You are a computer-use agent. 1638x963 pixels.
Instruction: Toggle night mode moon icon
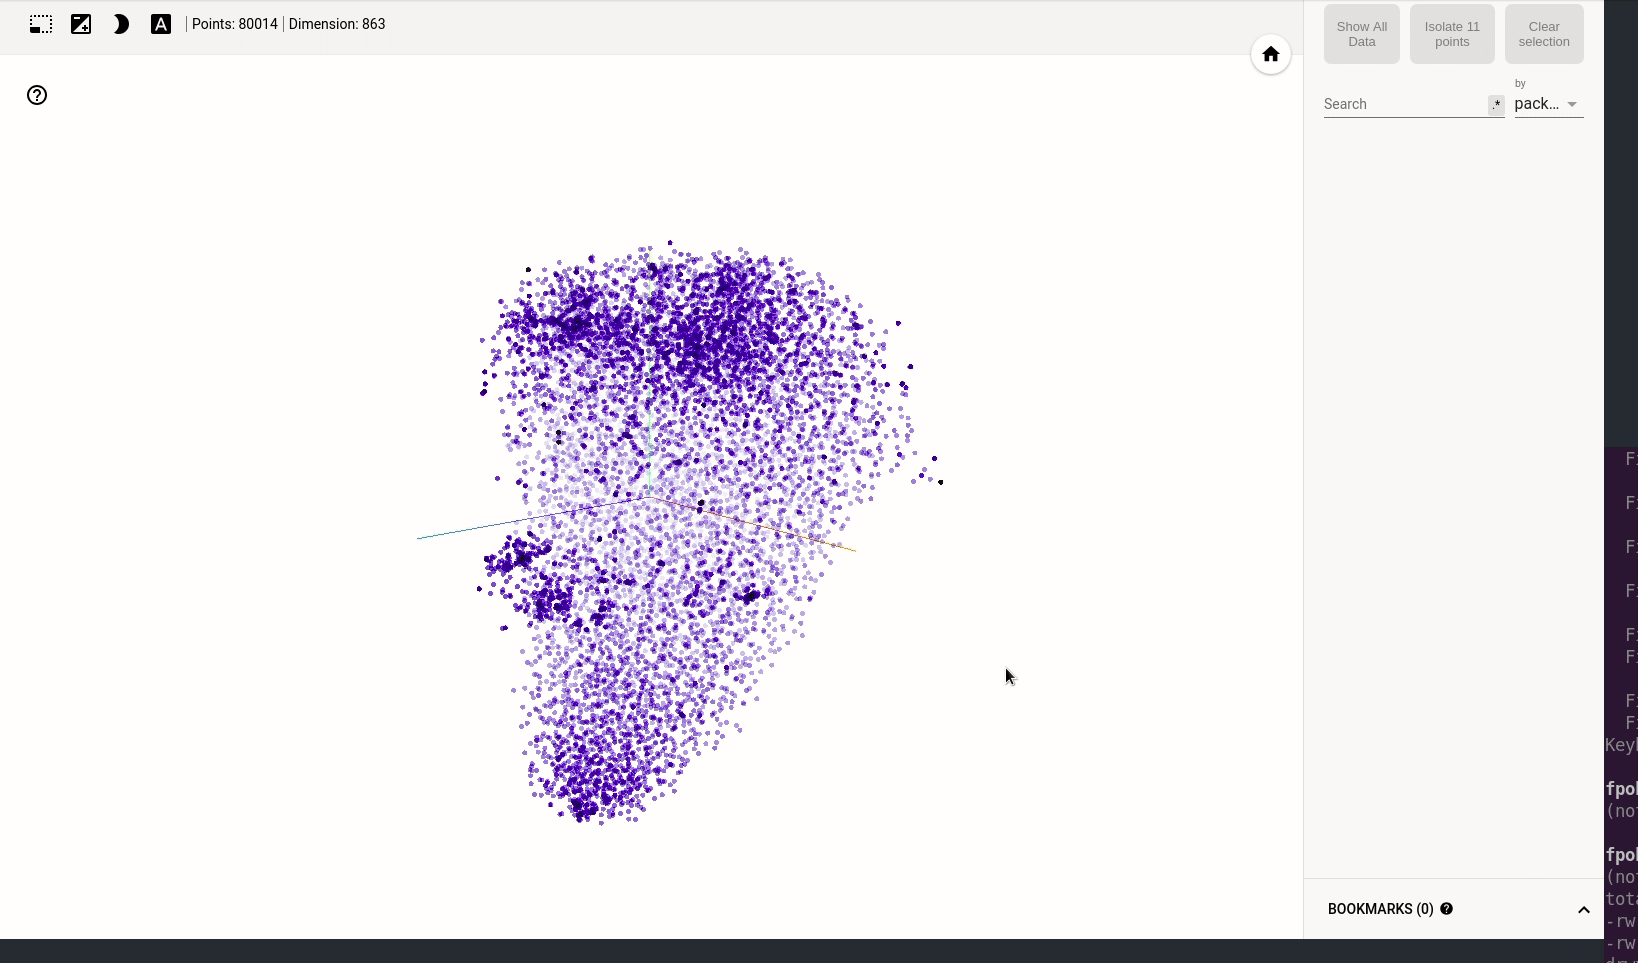click(121, 24)
